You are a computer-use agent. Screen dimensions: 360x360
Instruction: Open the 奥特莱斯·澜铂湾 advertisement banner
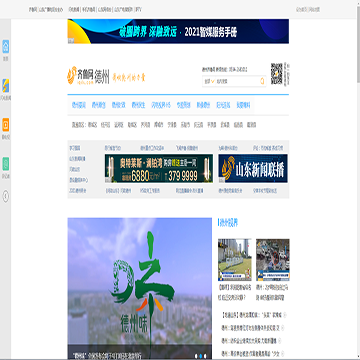click(159, 168)
